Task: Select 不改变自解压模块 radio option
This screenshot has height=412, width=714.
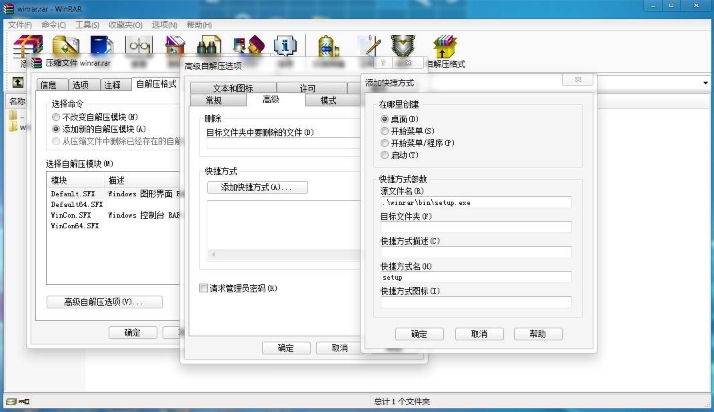Action: pyautogui.click(x=56, y=117)
